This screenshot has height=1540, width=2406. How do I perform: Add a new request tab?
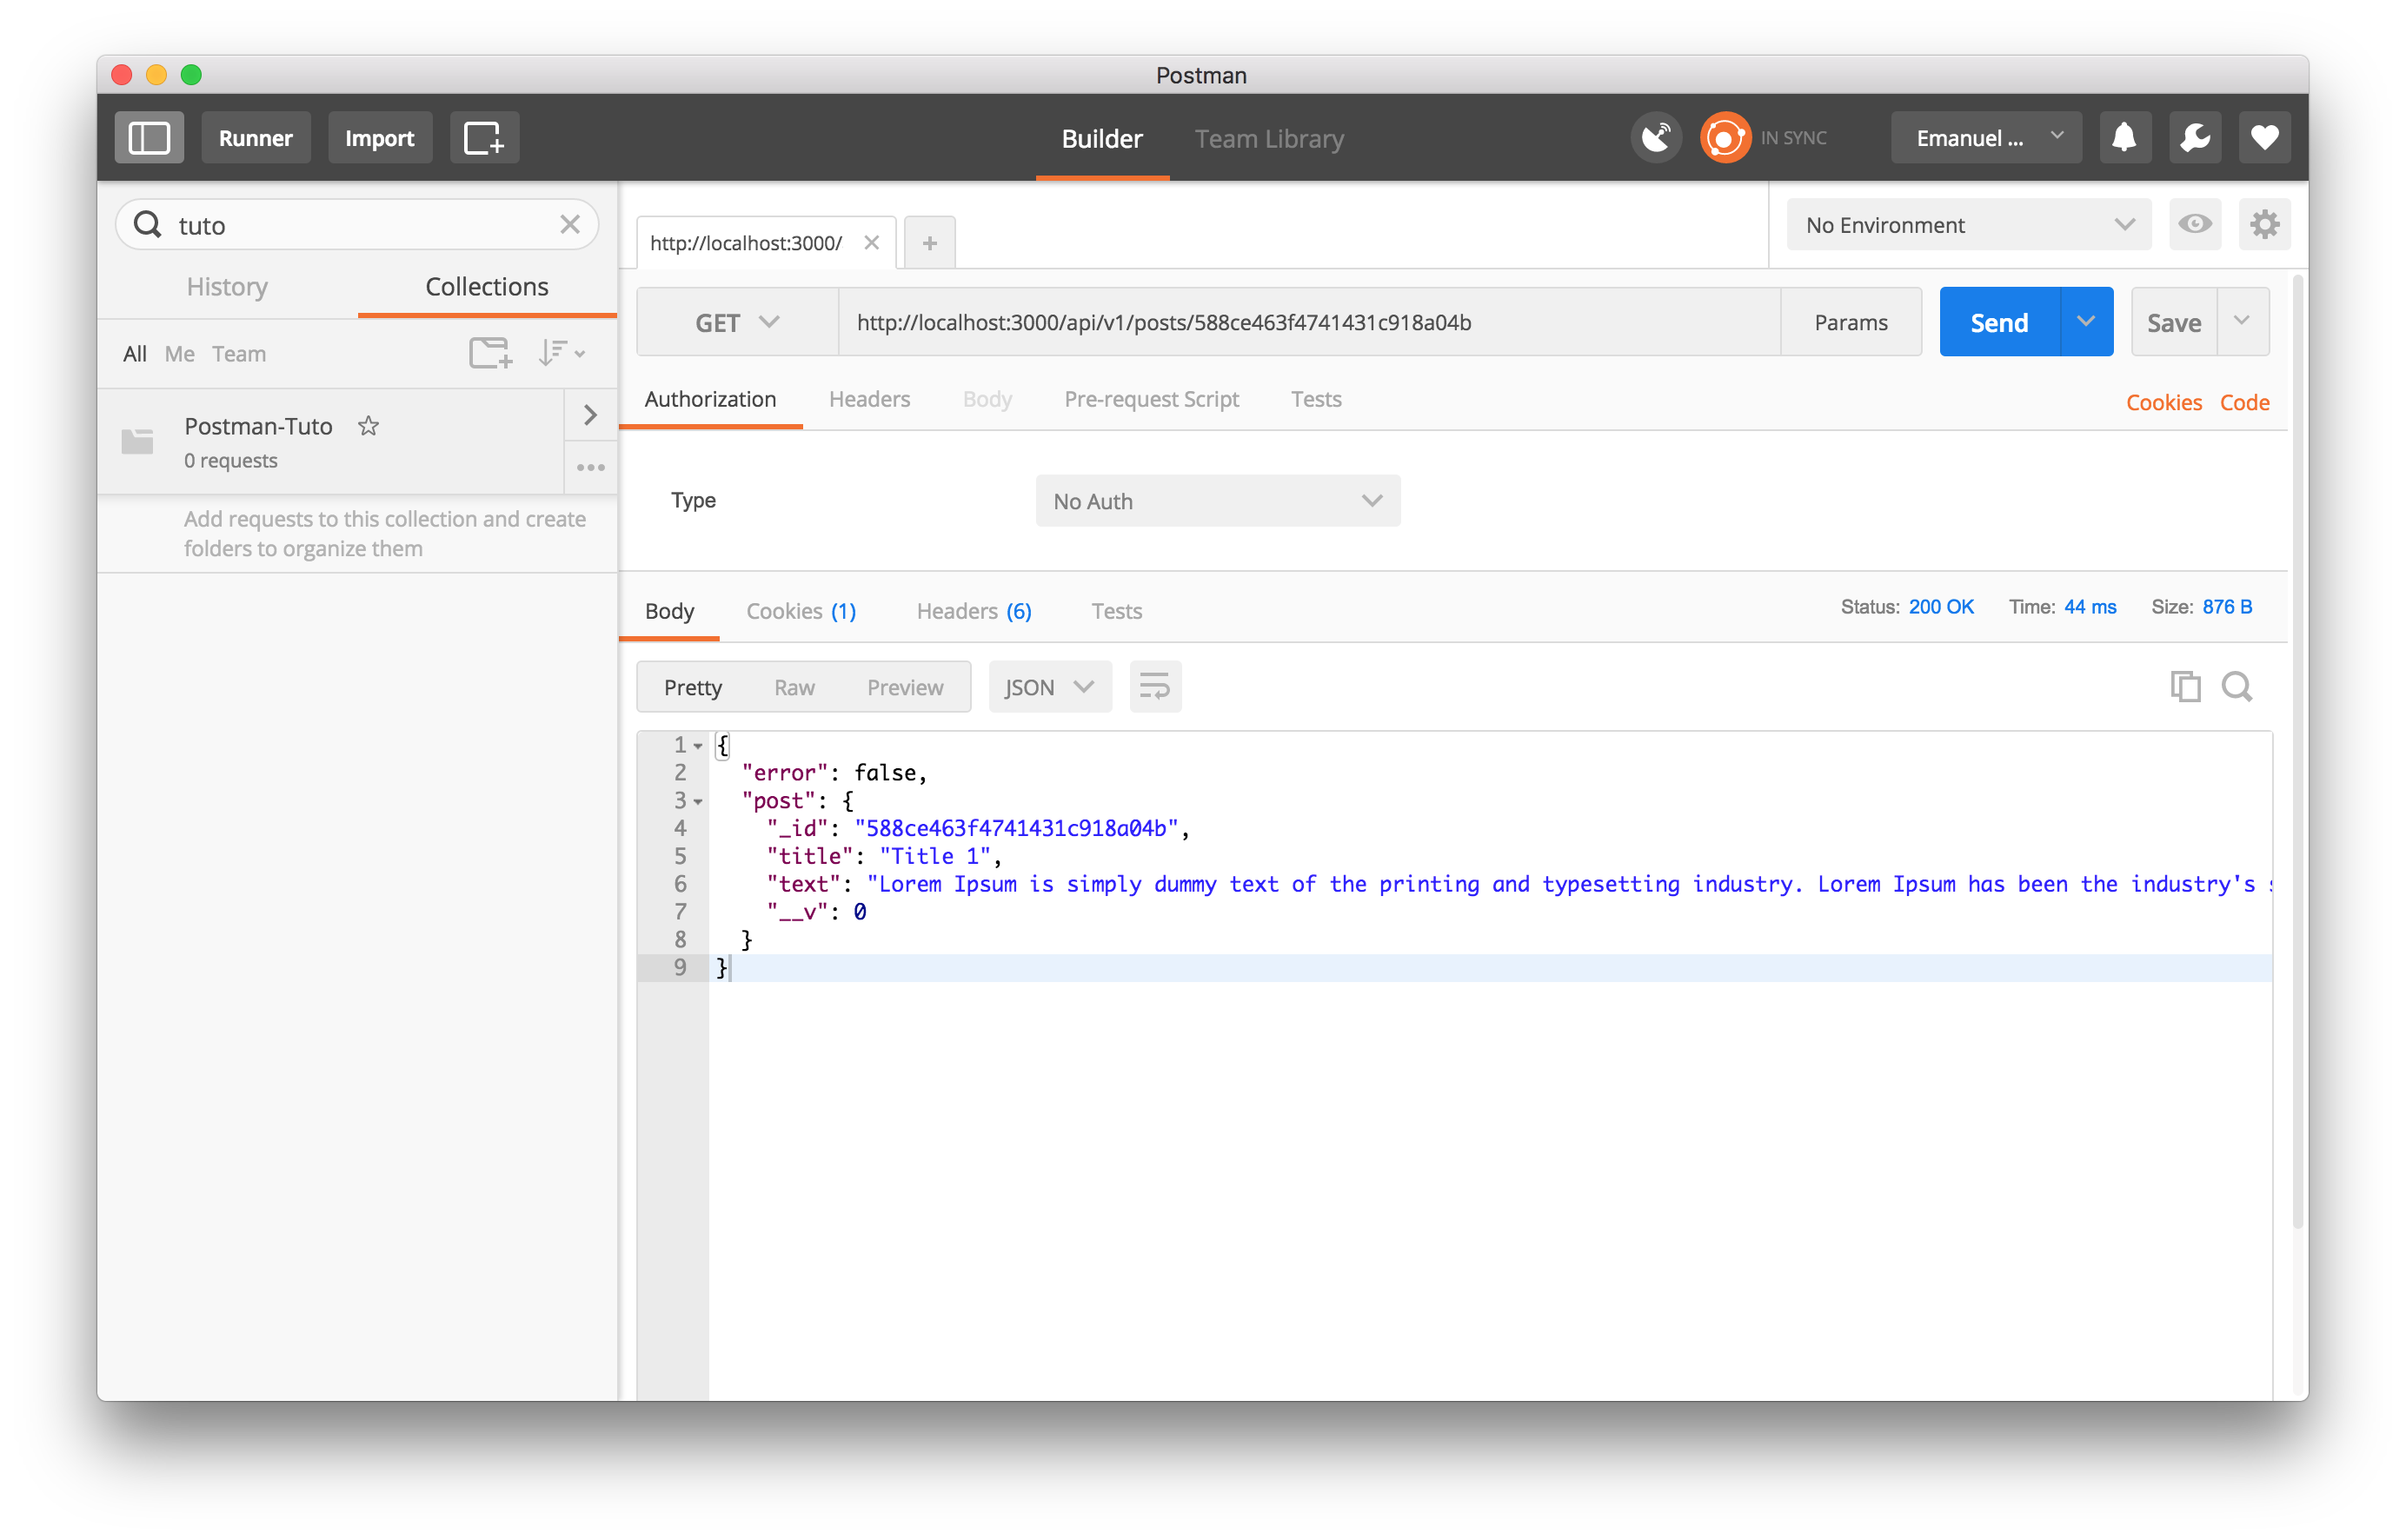[x=929, y=243]
